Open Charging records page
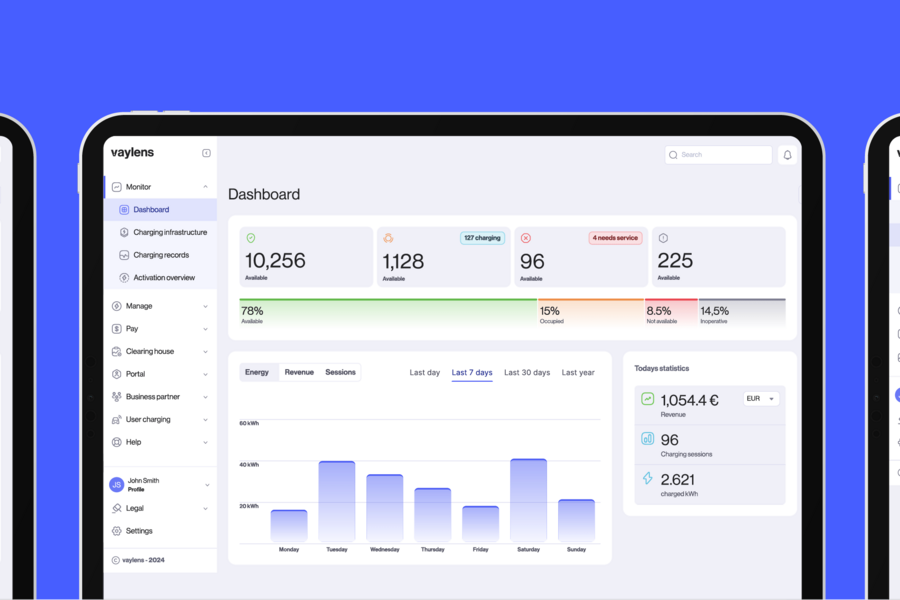The width and height of the screenshot is (900, 600). coord(161,255)
